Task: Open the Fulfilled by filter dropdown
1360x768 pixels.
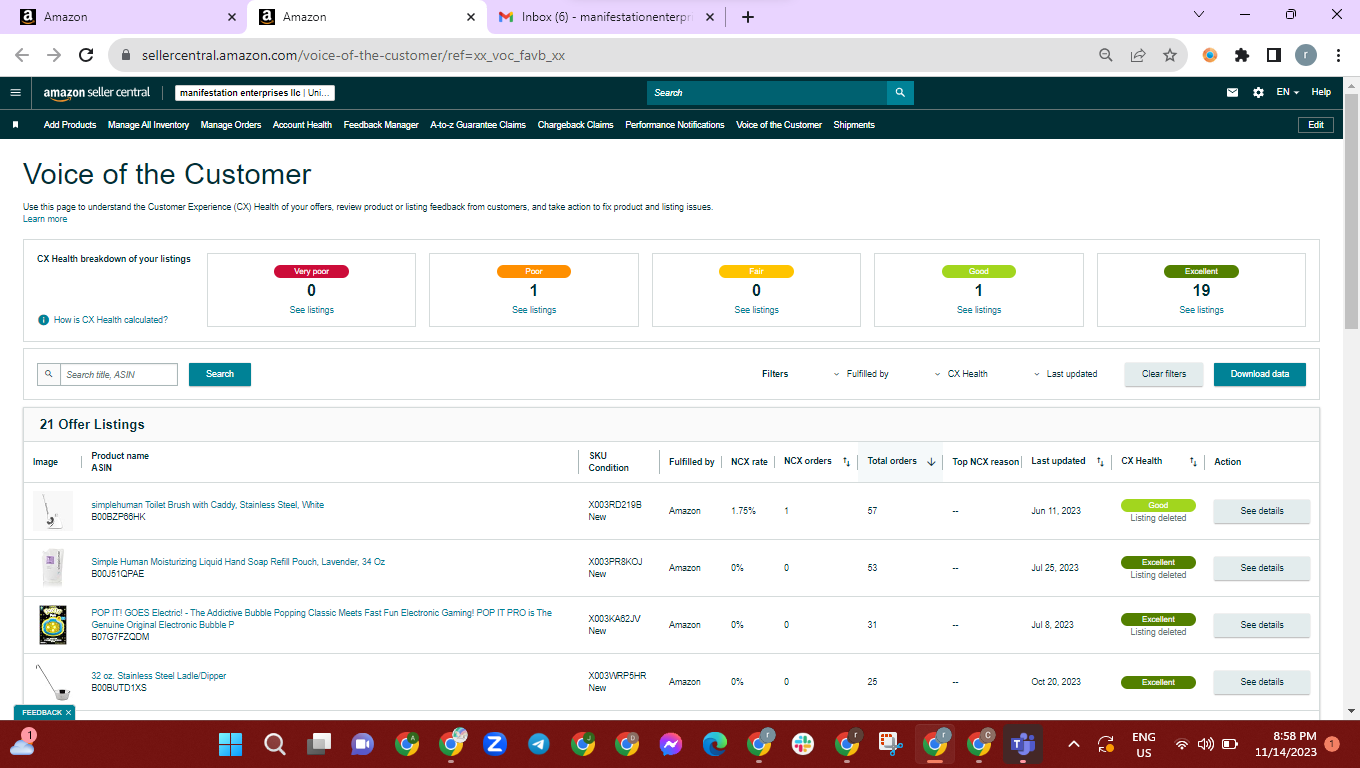Action: 861,374
